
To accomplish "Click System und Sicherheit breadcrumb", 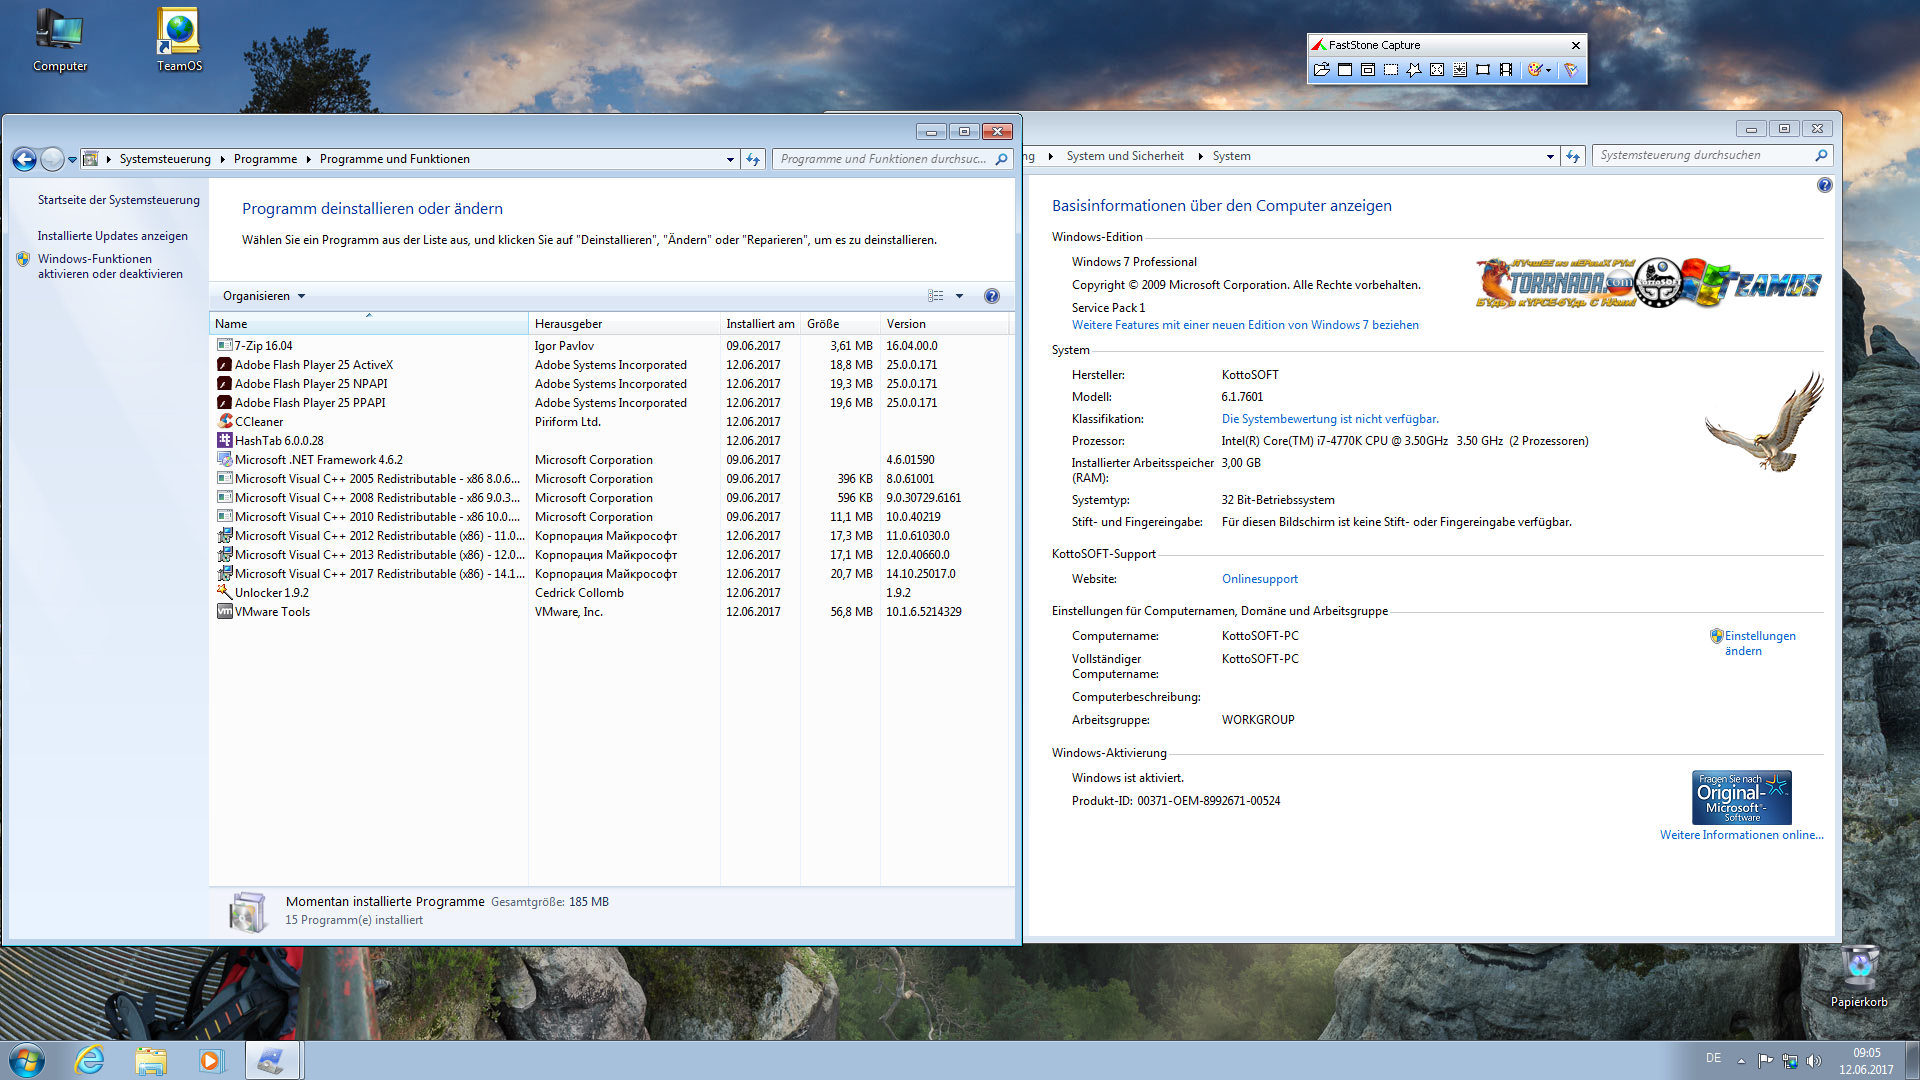I will tap(1125, 156).
